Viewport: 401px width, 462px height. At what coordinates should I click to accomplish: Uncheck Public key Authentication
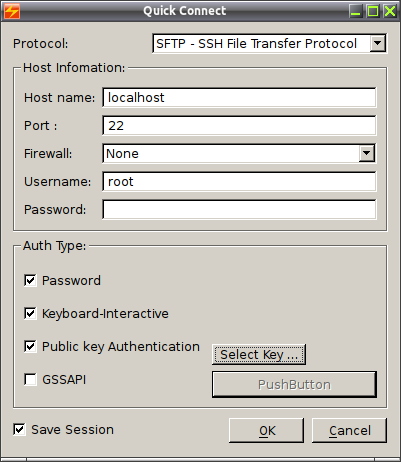click(30, 346)
